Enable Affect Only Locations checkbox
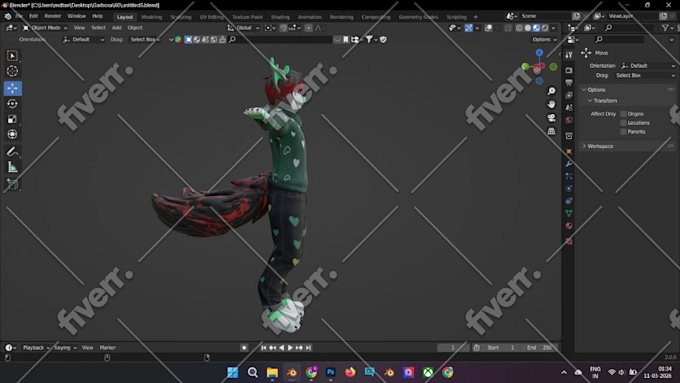This screenshot has width=680, height=383. coord(623,123)
